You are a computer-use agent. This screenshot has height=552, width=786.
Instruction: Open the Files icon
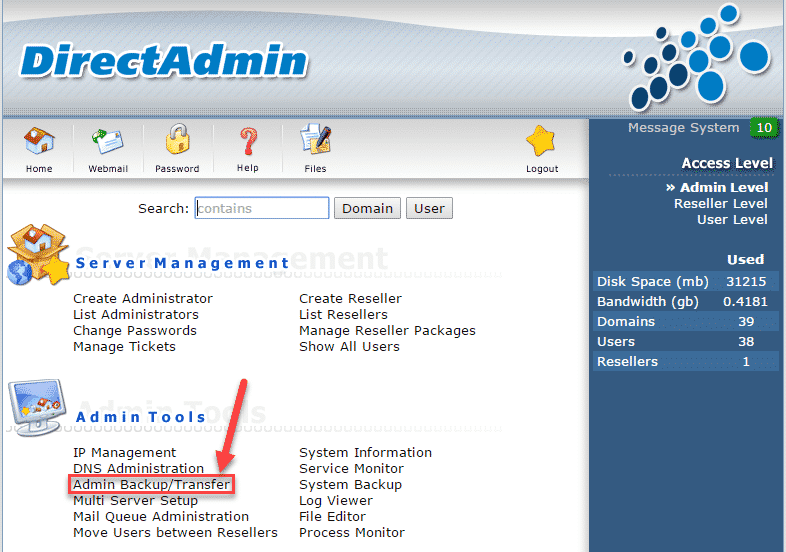pyautogui.click(x=315, y=139)
